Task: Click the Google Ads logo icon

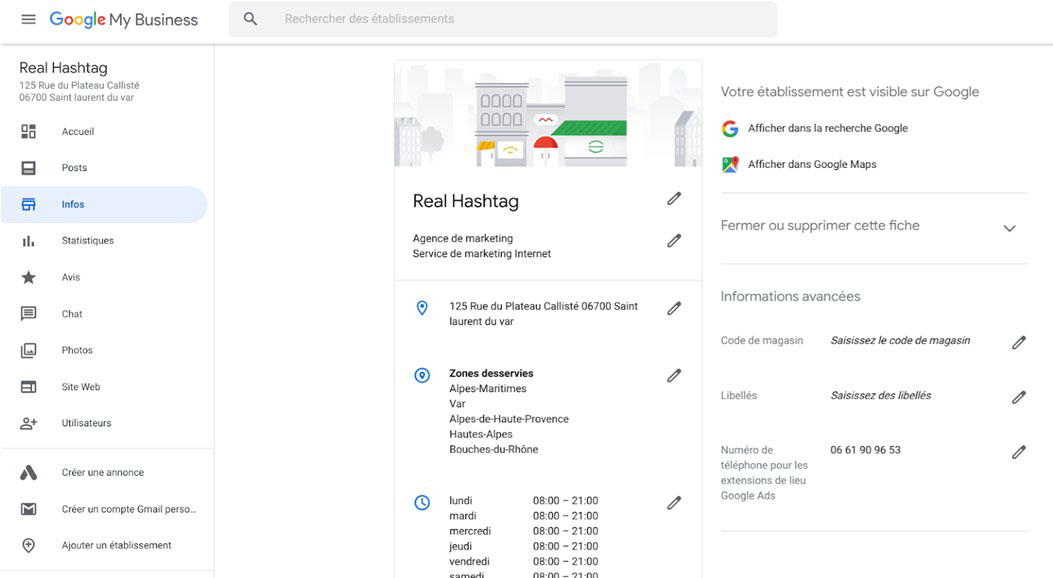Action: click(28, 473)
